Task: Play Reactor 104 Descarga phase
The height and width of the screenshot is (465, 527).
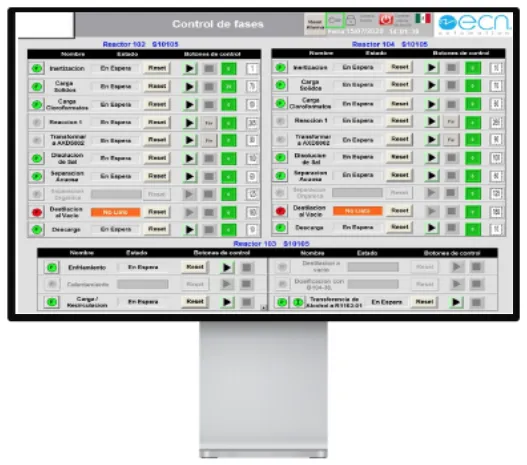Action: [x=432, y=228]
